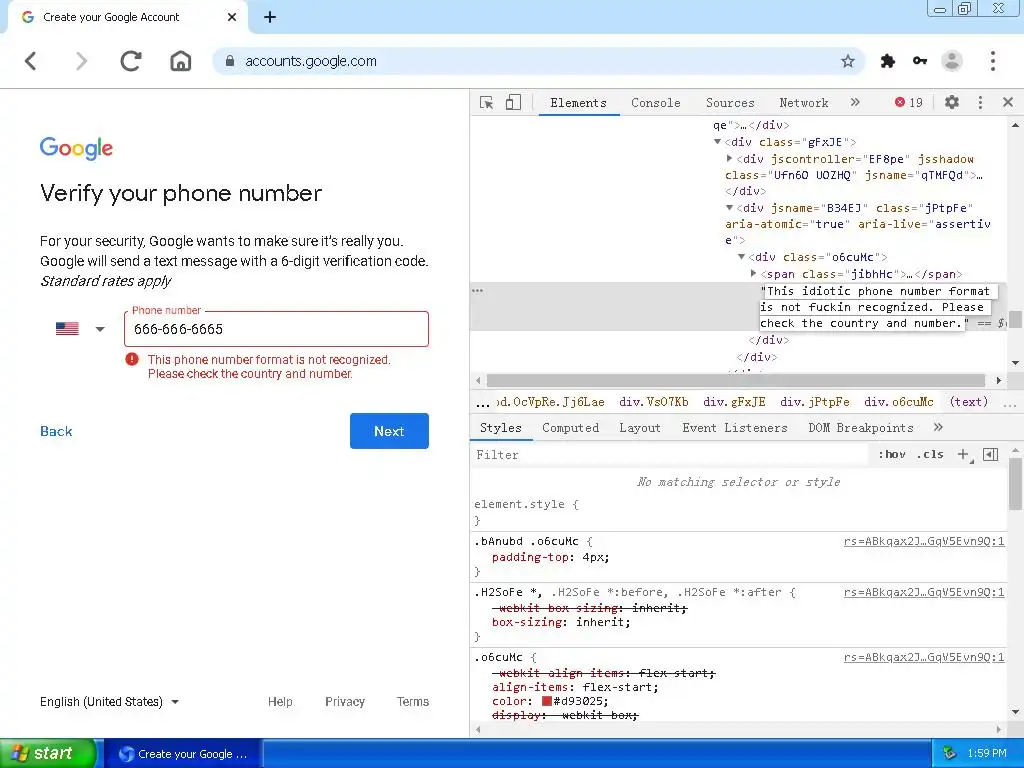Viewport: 1024px width, 768px height.
Task: Open the source link beside .H2SoFe rule
Action: 924,592
